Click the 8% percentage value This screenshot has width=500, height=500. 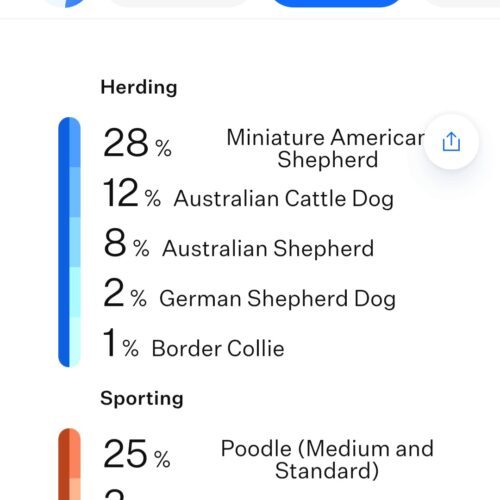pos(126,243)
